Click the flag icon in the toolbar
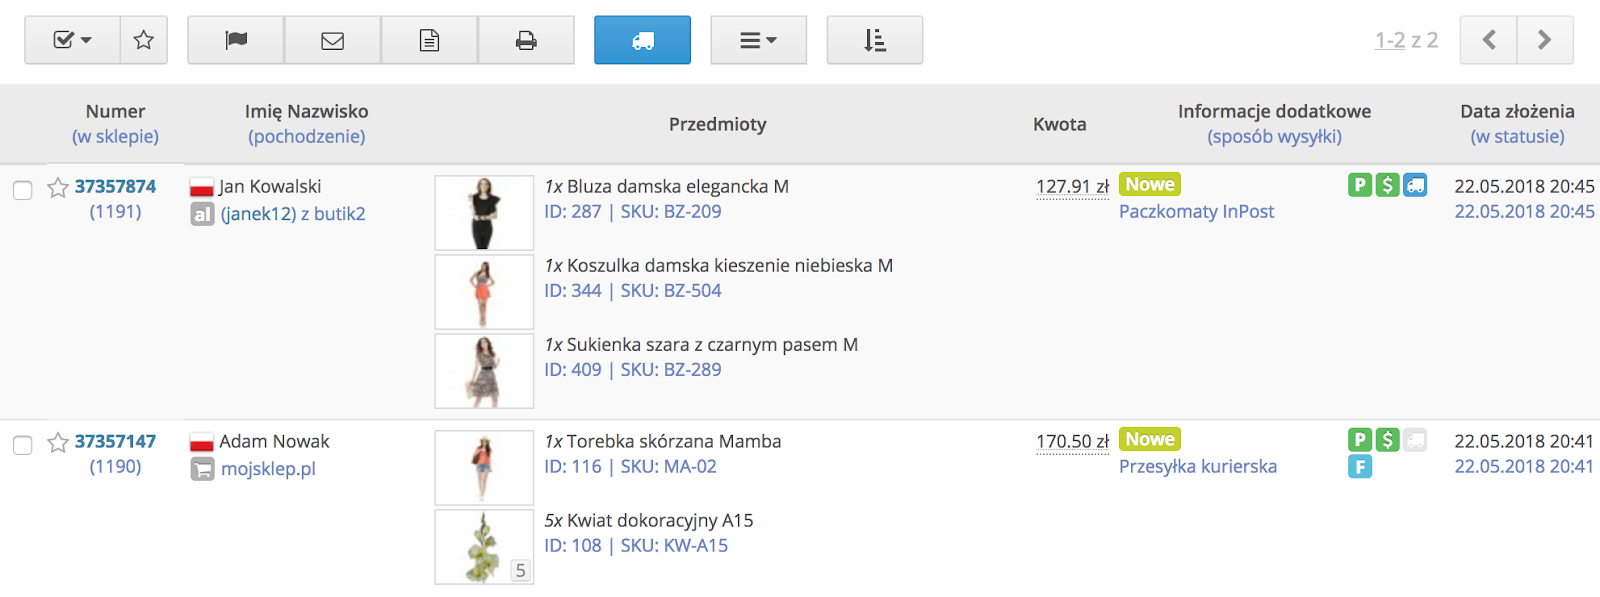1600x597 pixels. pyautogui.click(x=236, y=40)
